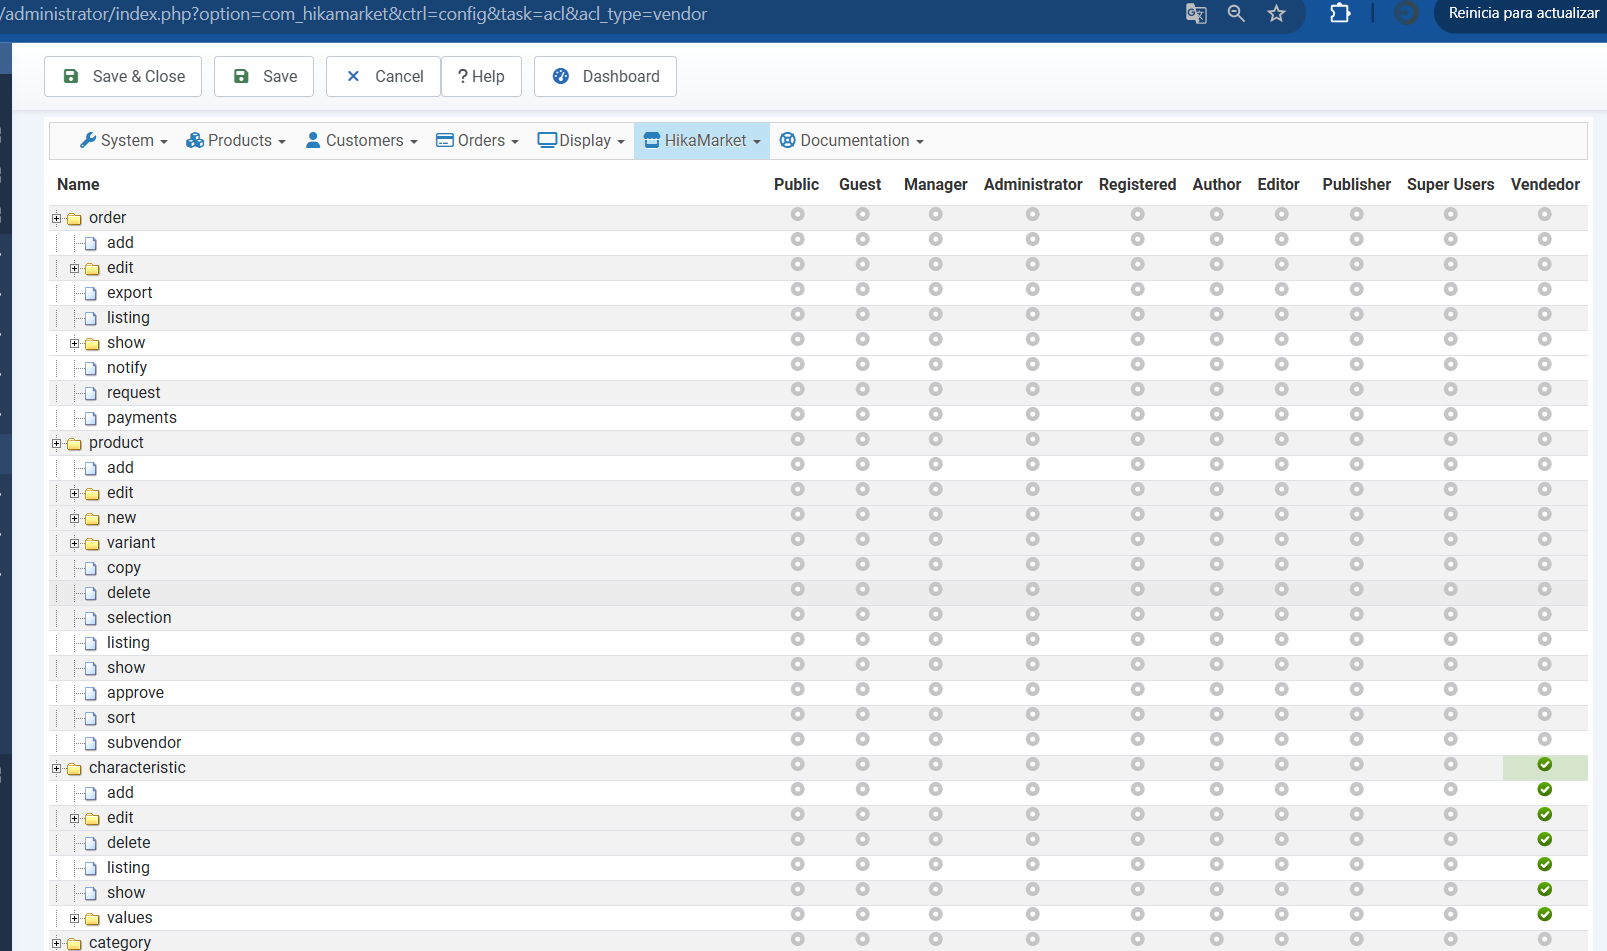Open the Display dropdown menu

[581, 141]
